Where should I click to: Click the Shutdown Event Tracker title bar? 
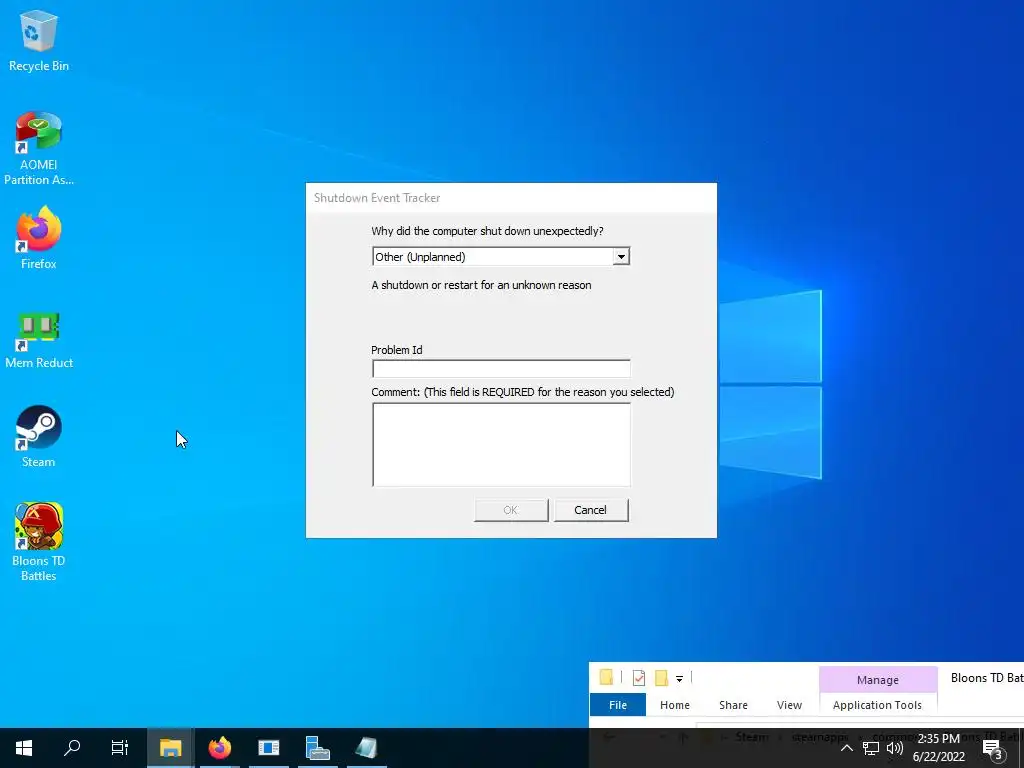point(511,198)
